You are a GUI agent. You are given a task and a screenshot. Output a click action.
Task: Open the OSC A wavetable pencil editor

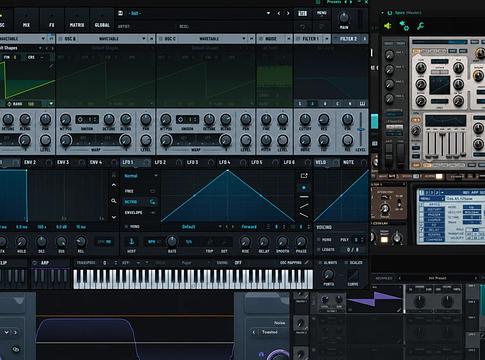point(51,66)
